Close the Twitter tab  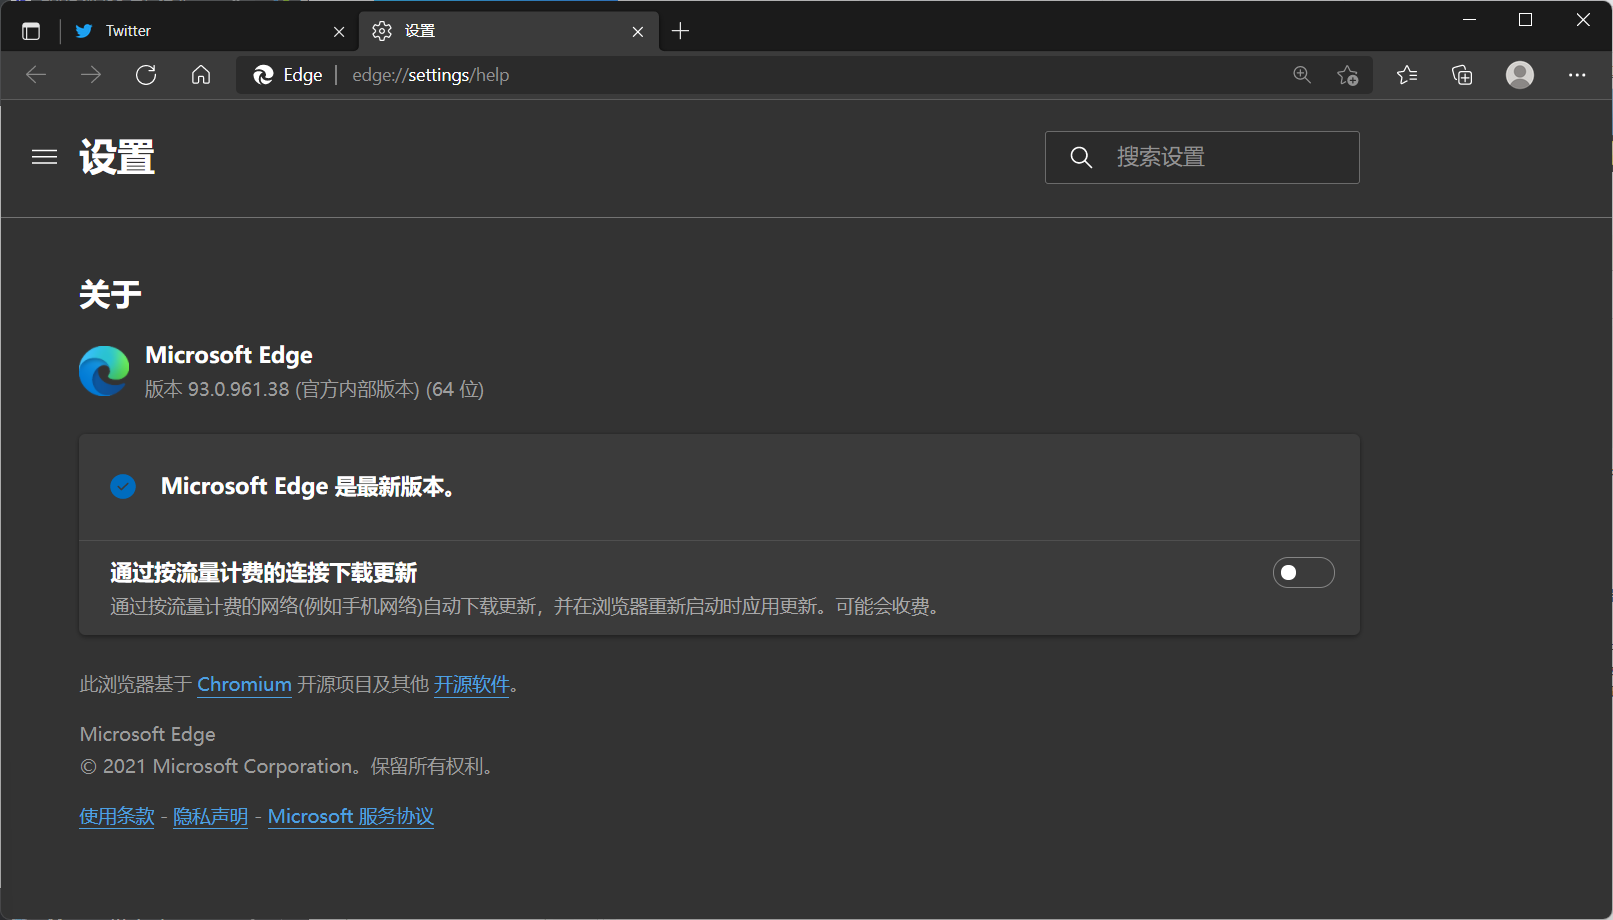339,32
